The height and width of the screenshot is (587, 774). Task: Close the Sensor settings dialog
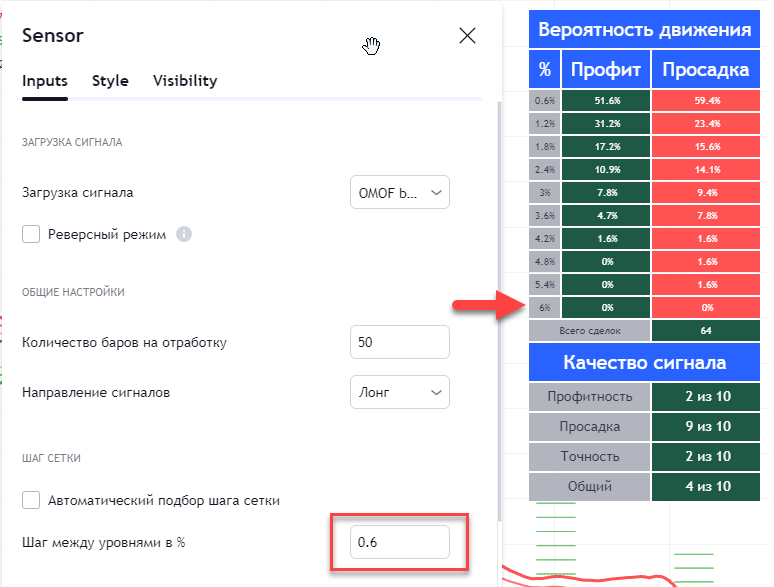point(467,36)
